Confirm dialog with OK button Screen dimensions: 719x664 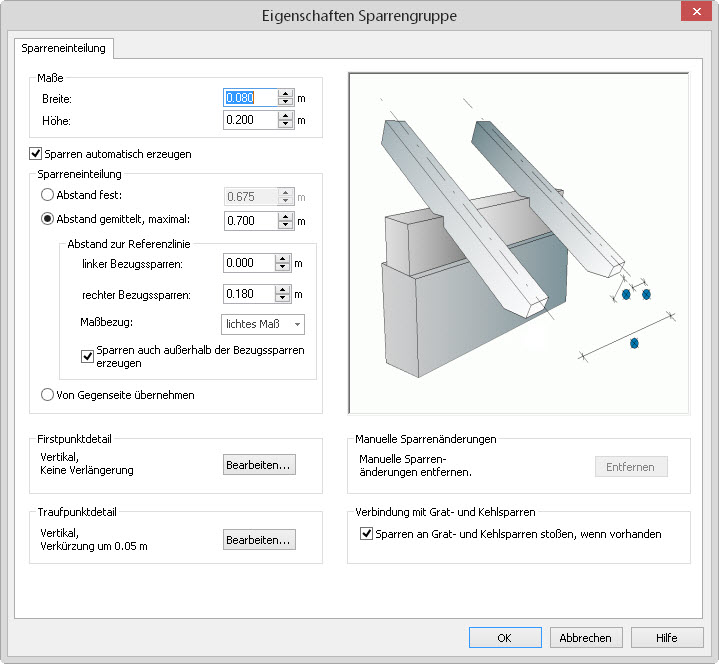pos(505,637)
